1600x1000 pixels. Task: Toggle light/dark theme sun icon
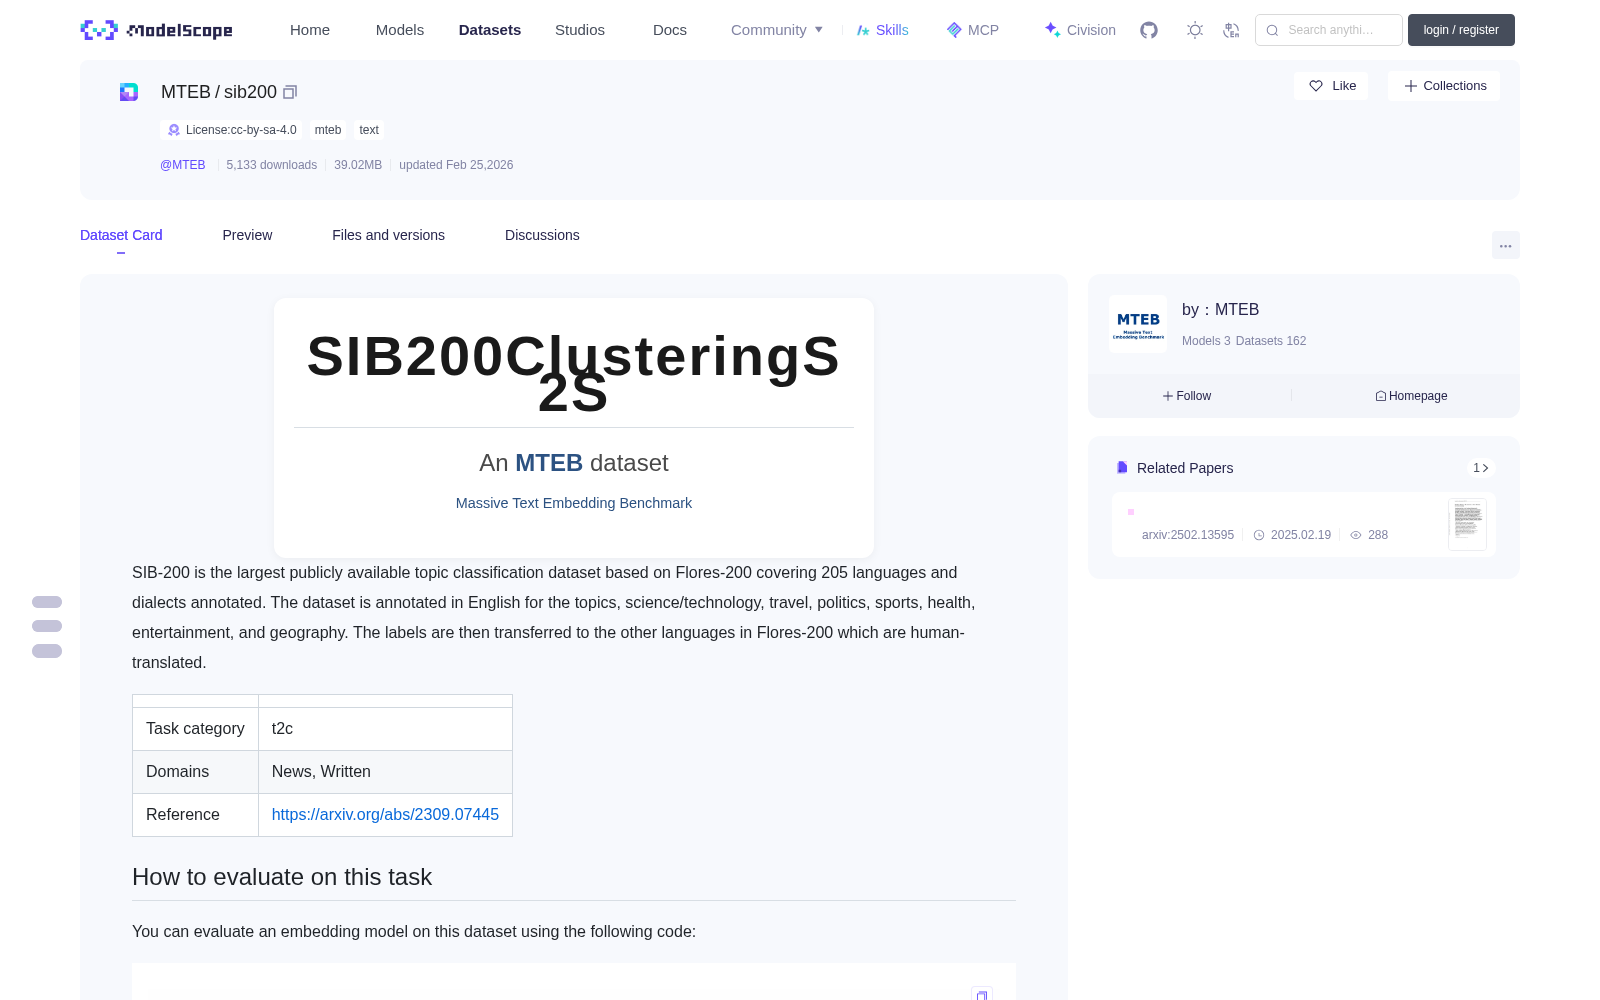coord(1195,30)
